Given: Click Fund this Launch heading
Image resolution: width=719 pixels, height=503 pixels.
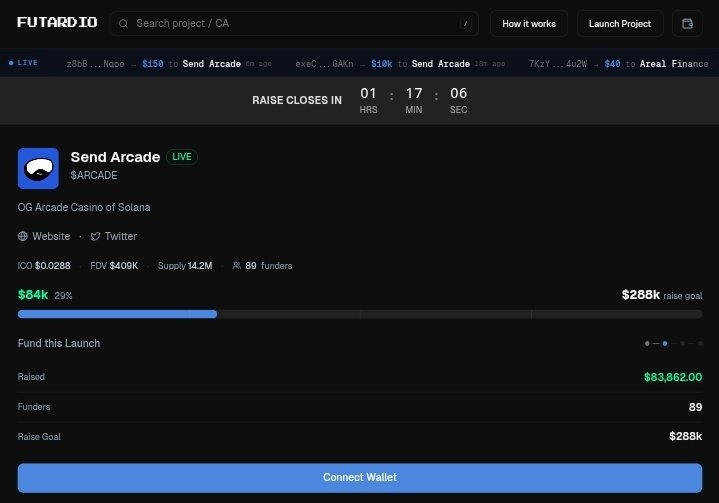Looking at the screenshot, I should 59,343.
